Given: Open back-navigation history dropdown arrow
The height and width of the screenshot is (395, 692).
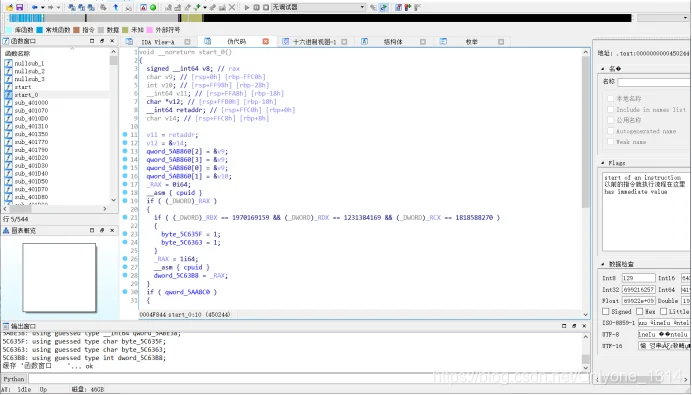Looking at the screenshot, I should [x=43, y=8].
